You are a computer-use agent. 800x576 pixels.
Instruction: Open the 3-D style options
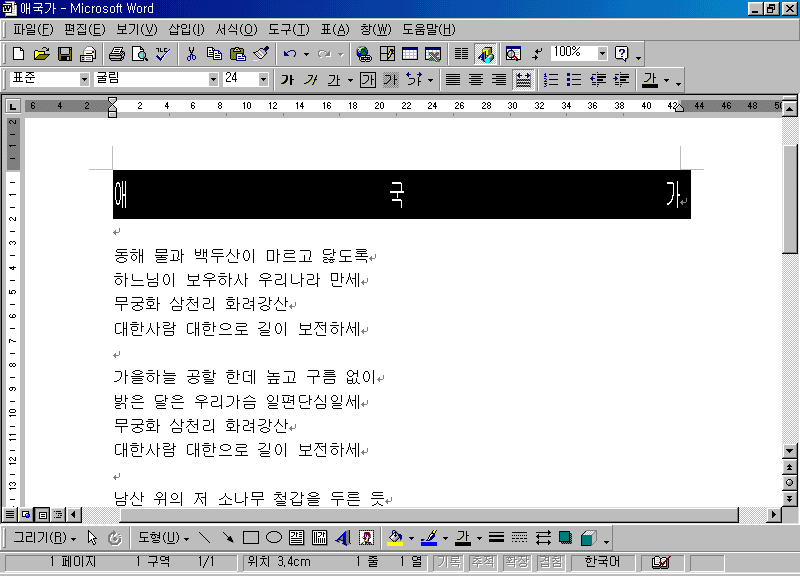pos(589,538)
